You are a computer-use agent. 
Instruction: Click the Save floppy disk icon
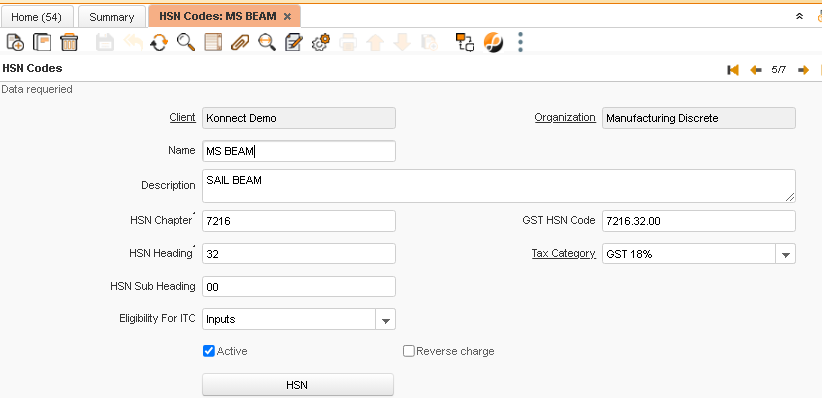click(x=105, y=42)
